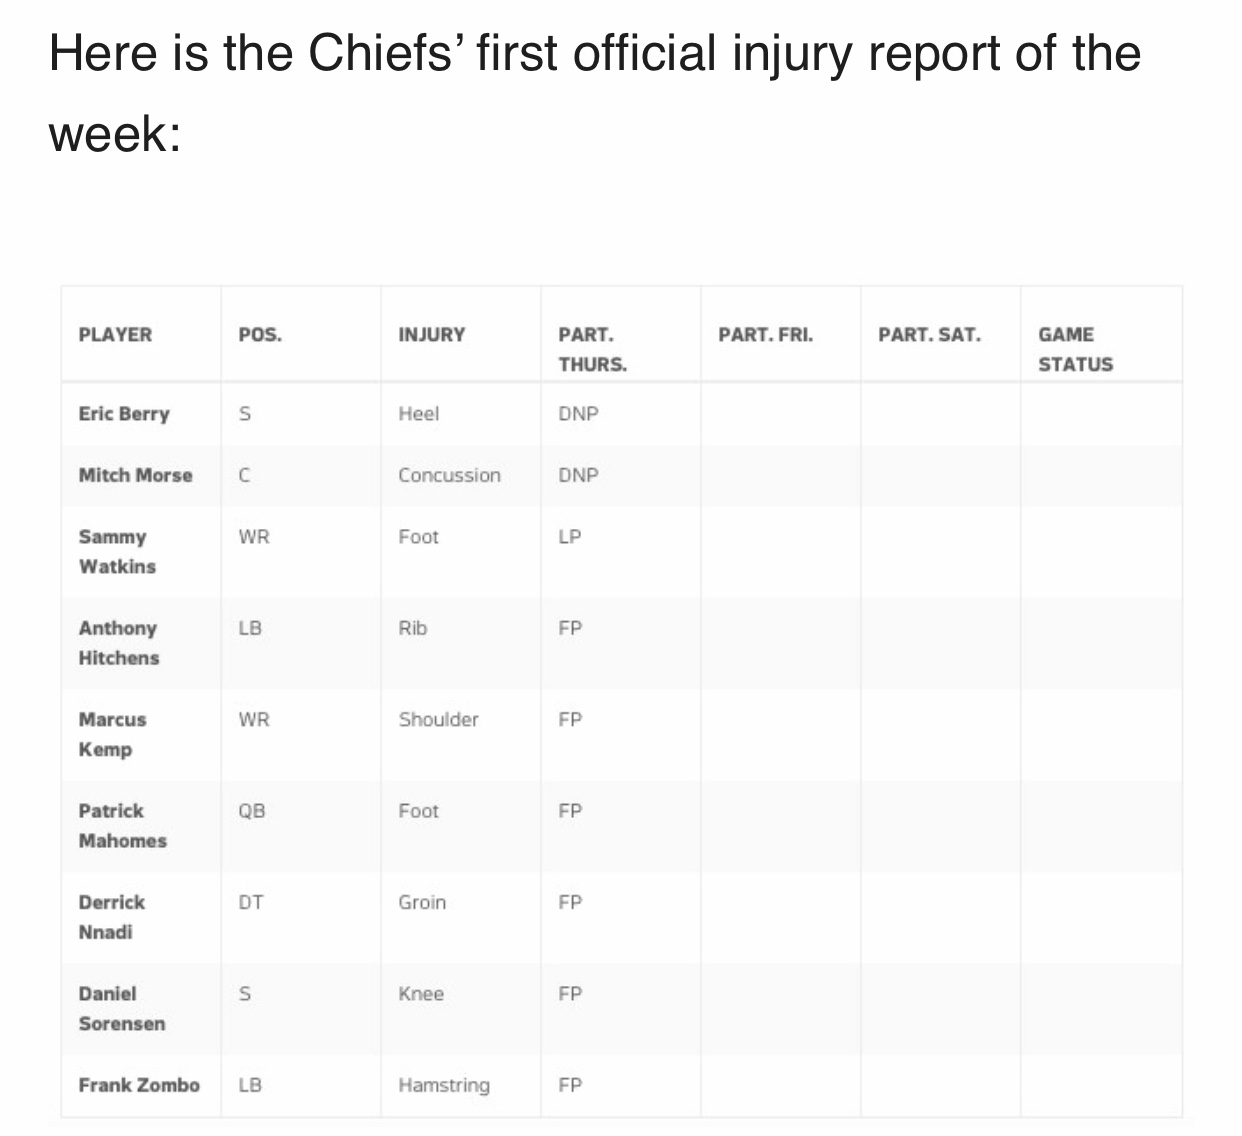This screenshot has height=1136, width=1242.
Task: Click Sammy Watkins' LP participation status
Action: coord(569,537)
